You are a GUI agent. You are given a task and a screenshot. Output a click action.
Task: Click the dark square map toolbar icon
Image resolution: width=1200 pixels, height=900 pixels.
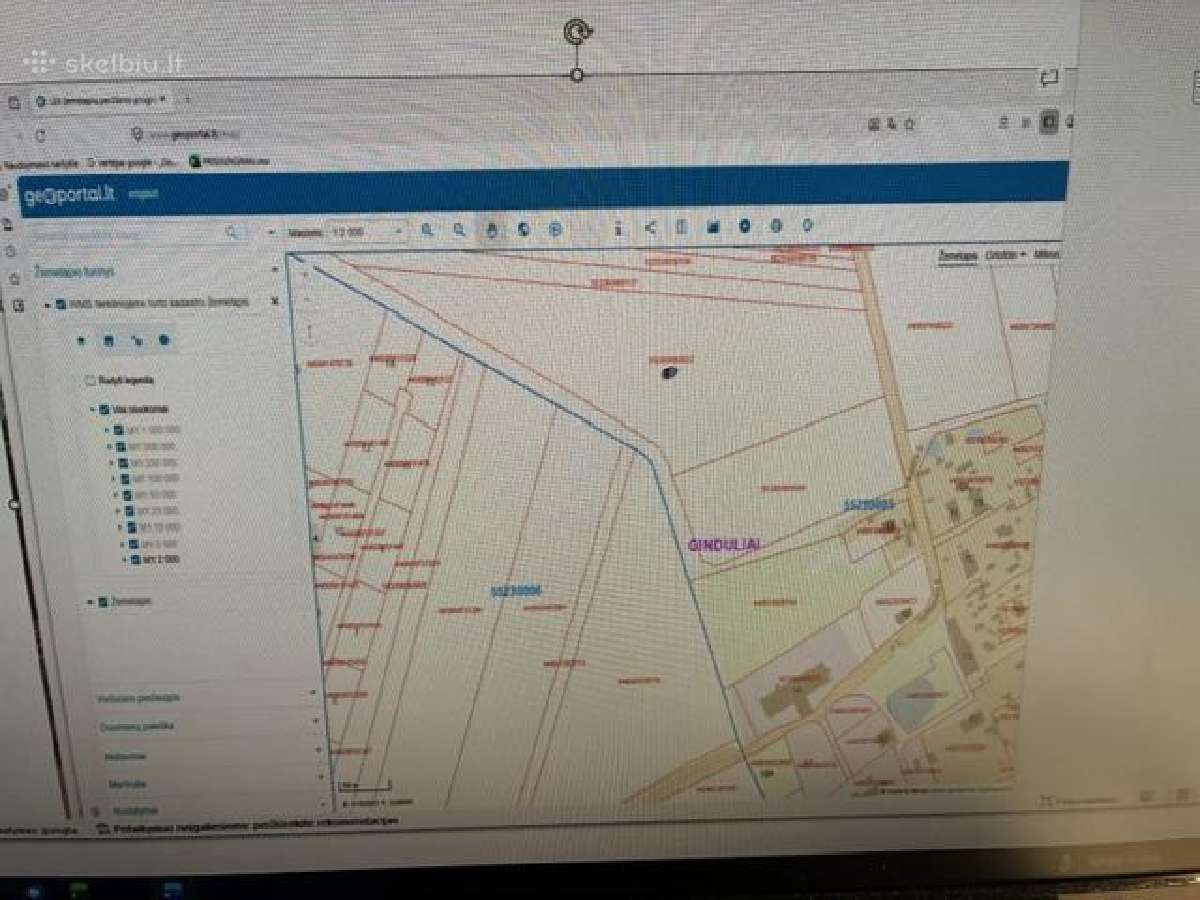pos(714,227)
